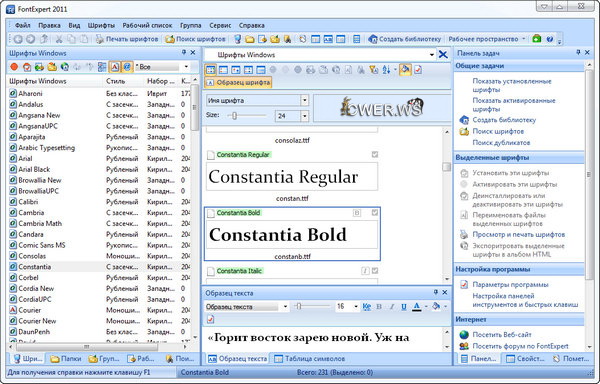Click the tree-list icon in fonts panel toolbar

point(102,67)
